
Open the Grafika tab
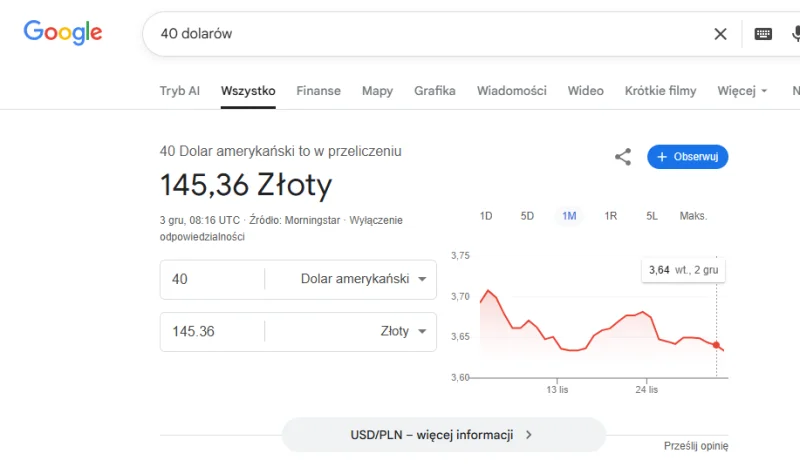pyautogui.click(x=435, y=91)
